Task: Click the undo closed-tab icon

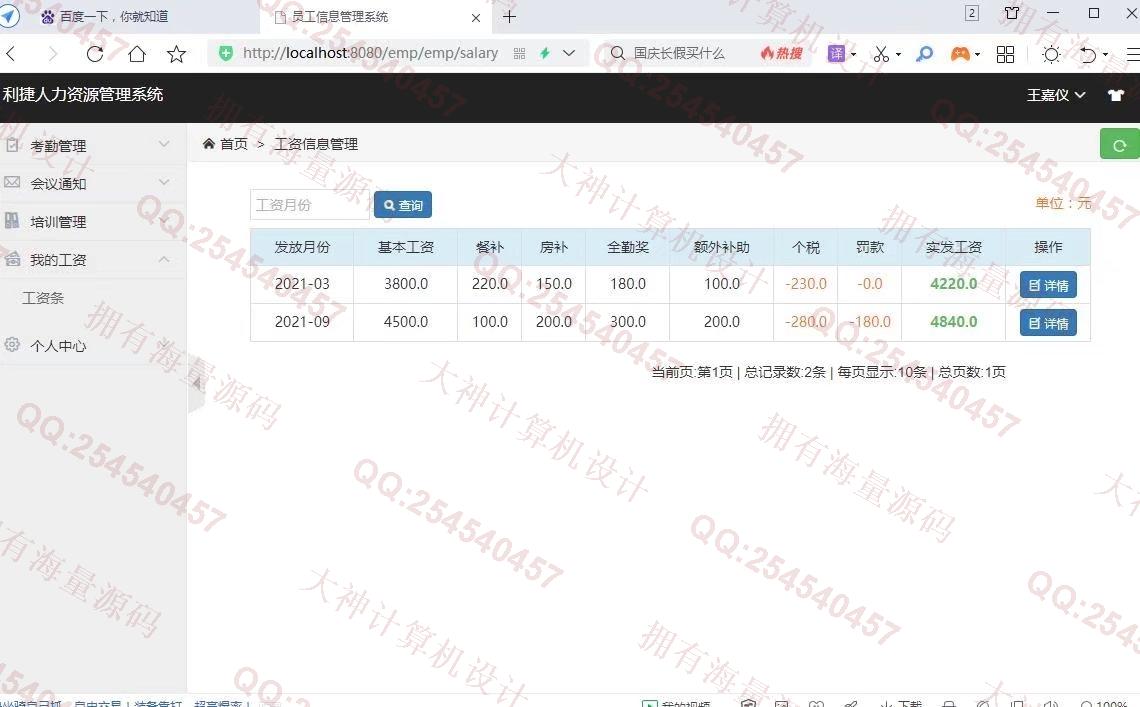Action: tap(1088, 54)
